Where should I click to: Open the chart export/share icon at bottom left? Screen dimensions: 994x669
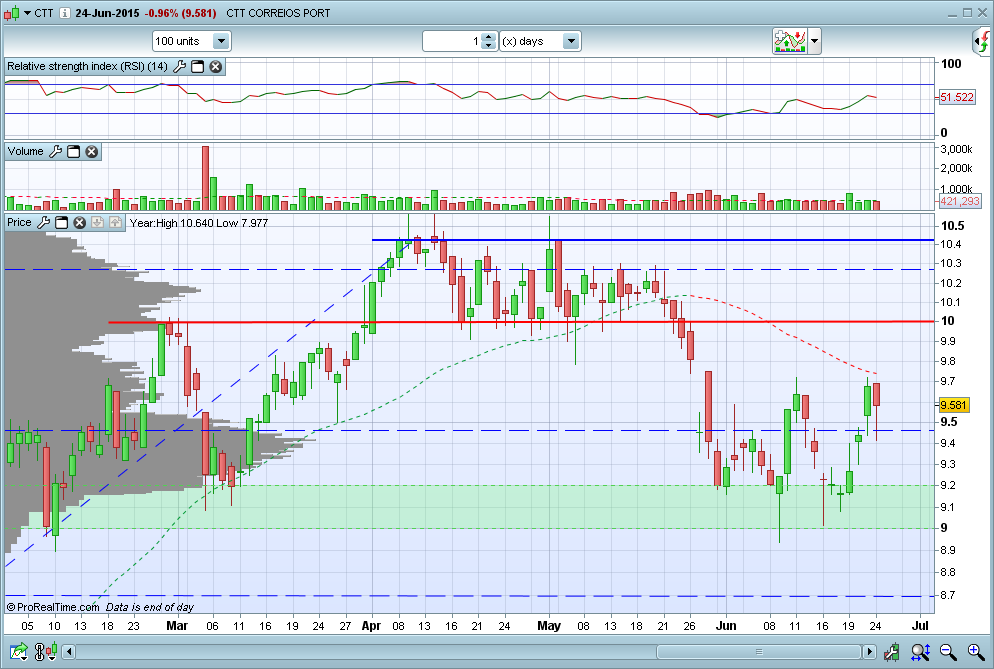[x=18, y=651]
